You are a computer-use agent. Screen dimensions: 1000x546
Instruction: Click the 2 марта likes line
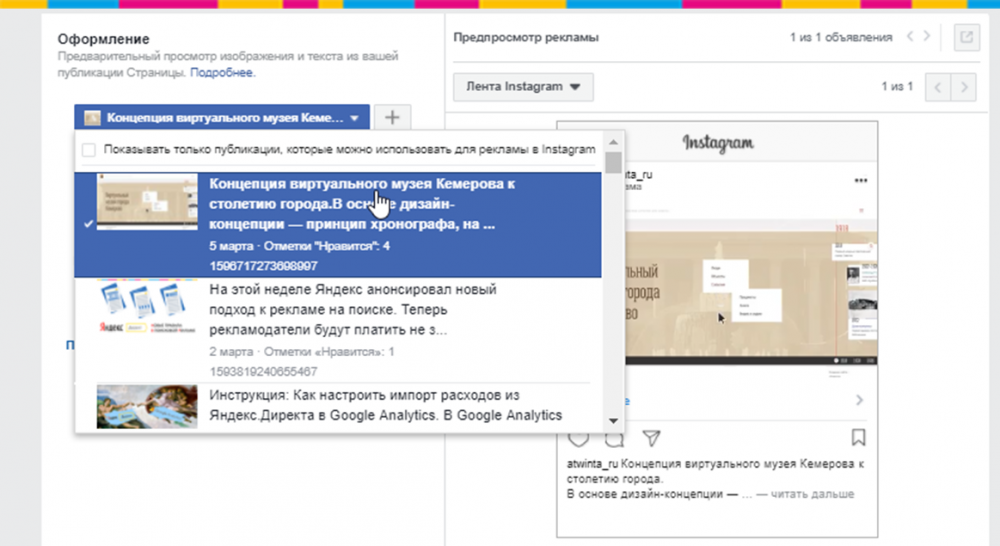click(302, 351)
